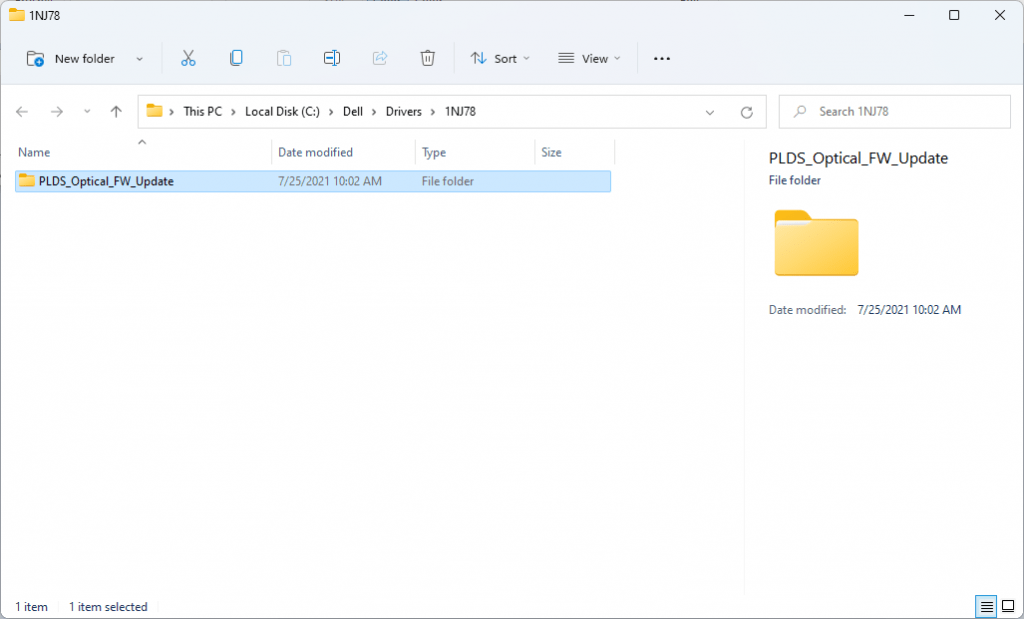Go up one level with Up arrow
The image size is (1024, 619).
click(x=116, y=112)
